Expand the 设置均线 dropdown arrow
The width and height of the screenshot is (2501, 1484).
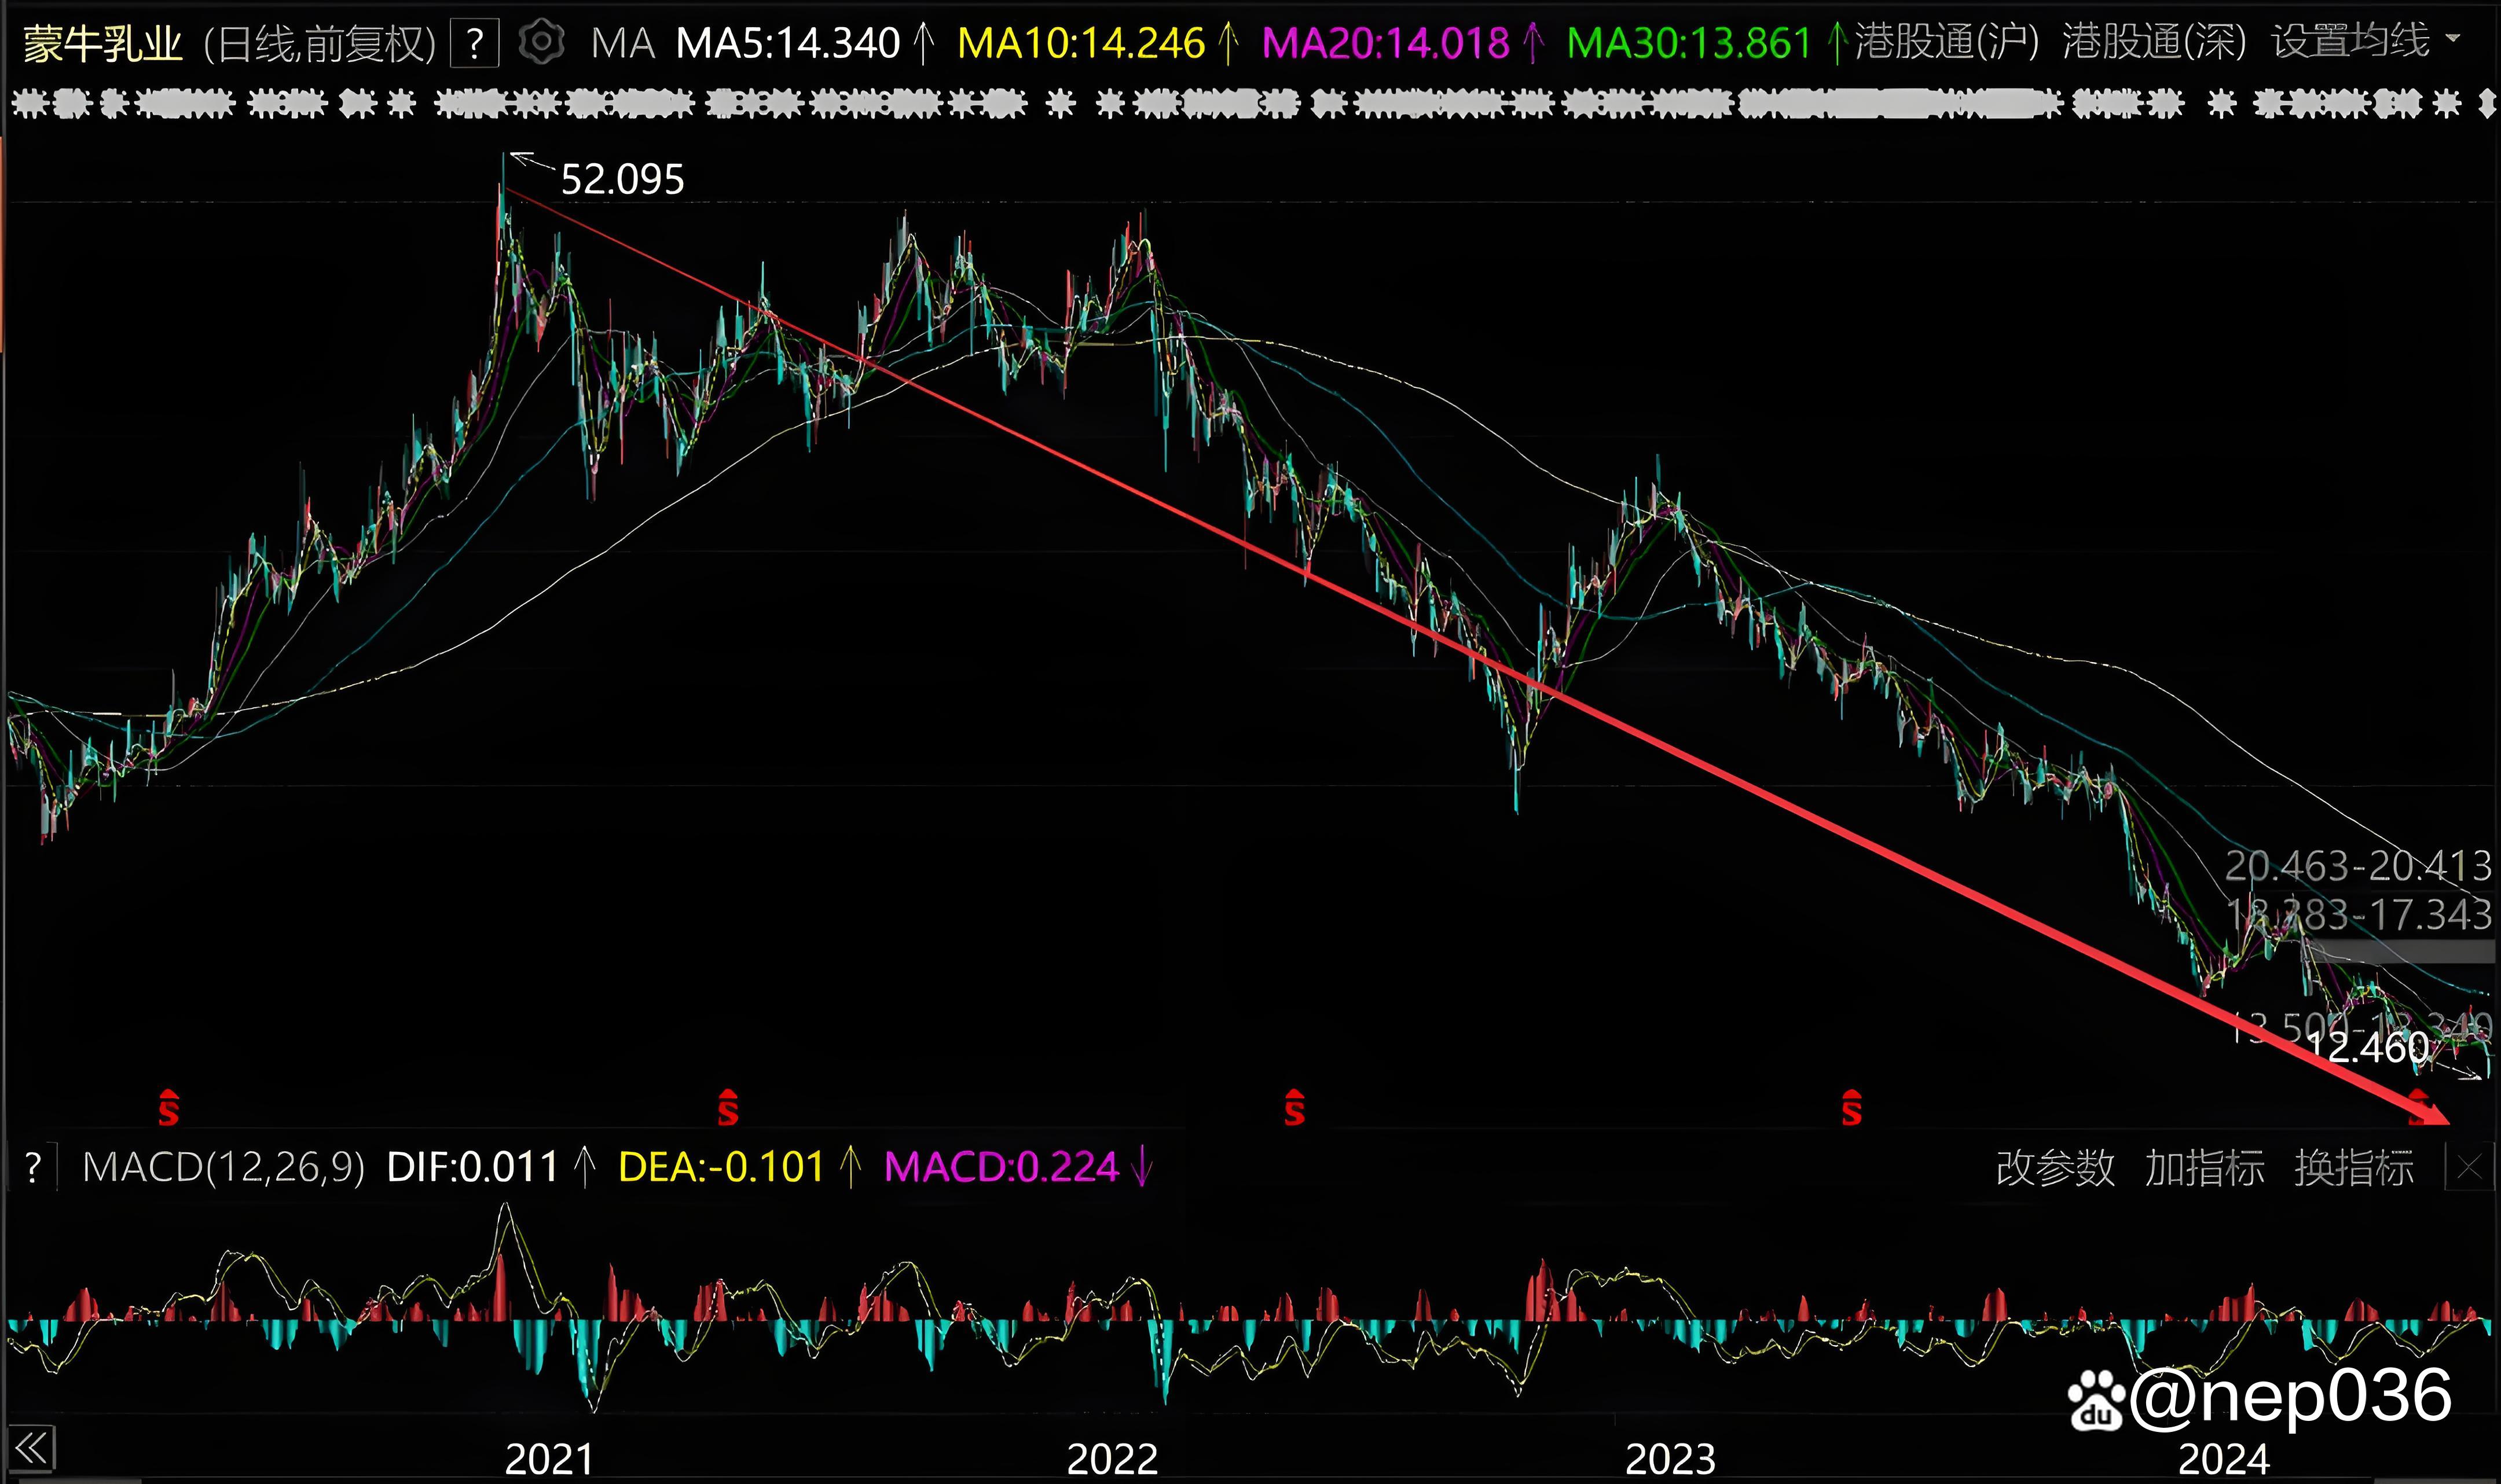coord(2453,38)
